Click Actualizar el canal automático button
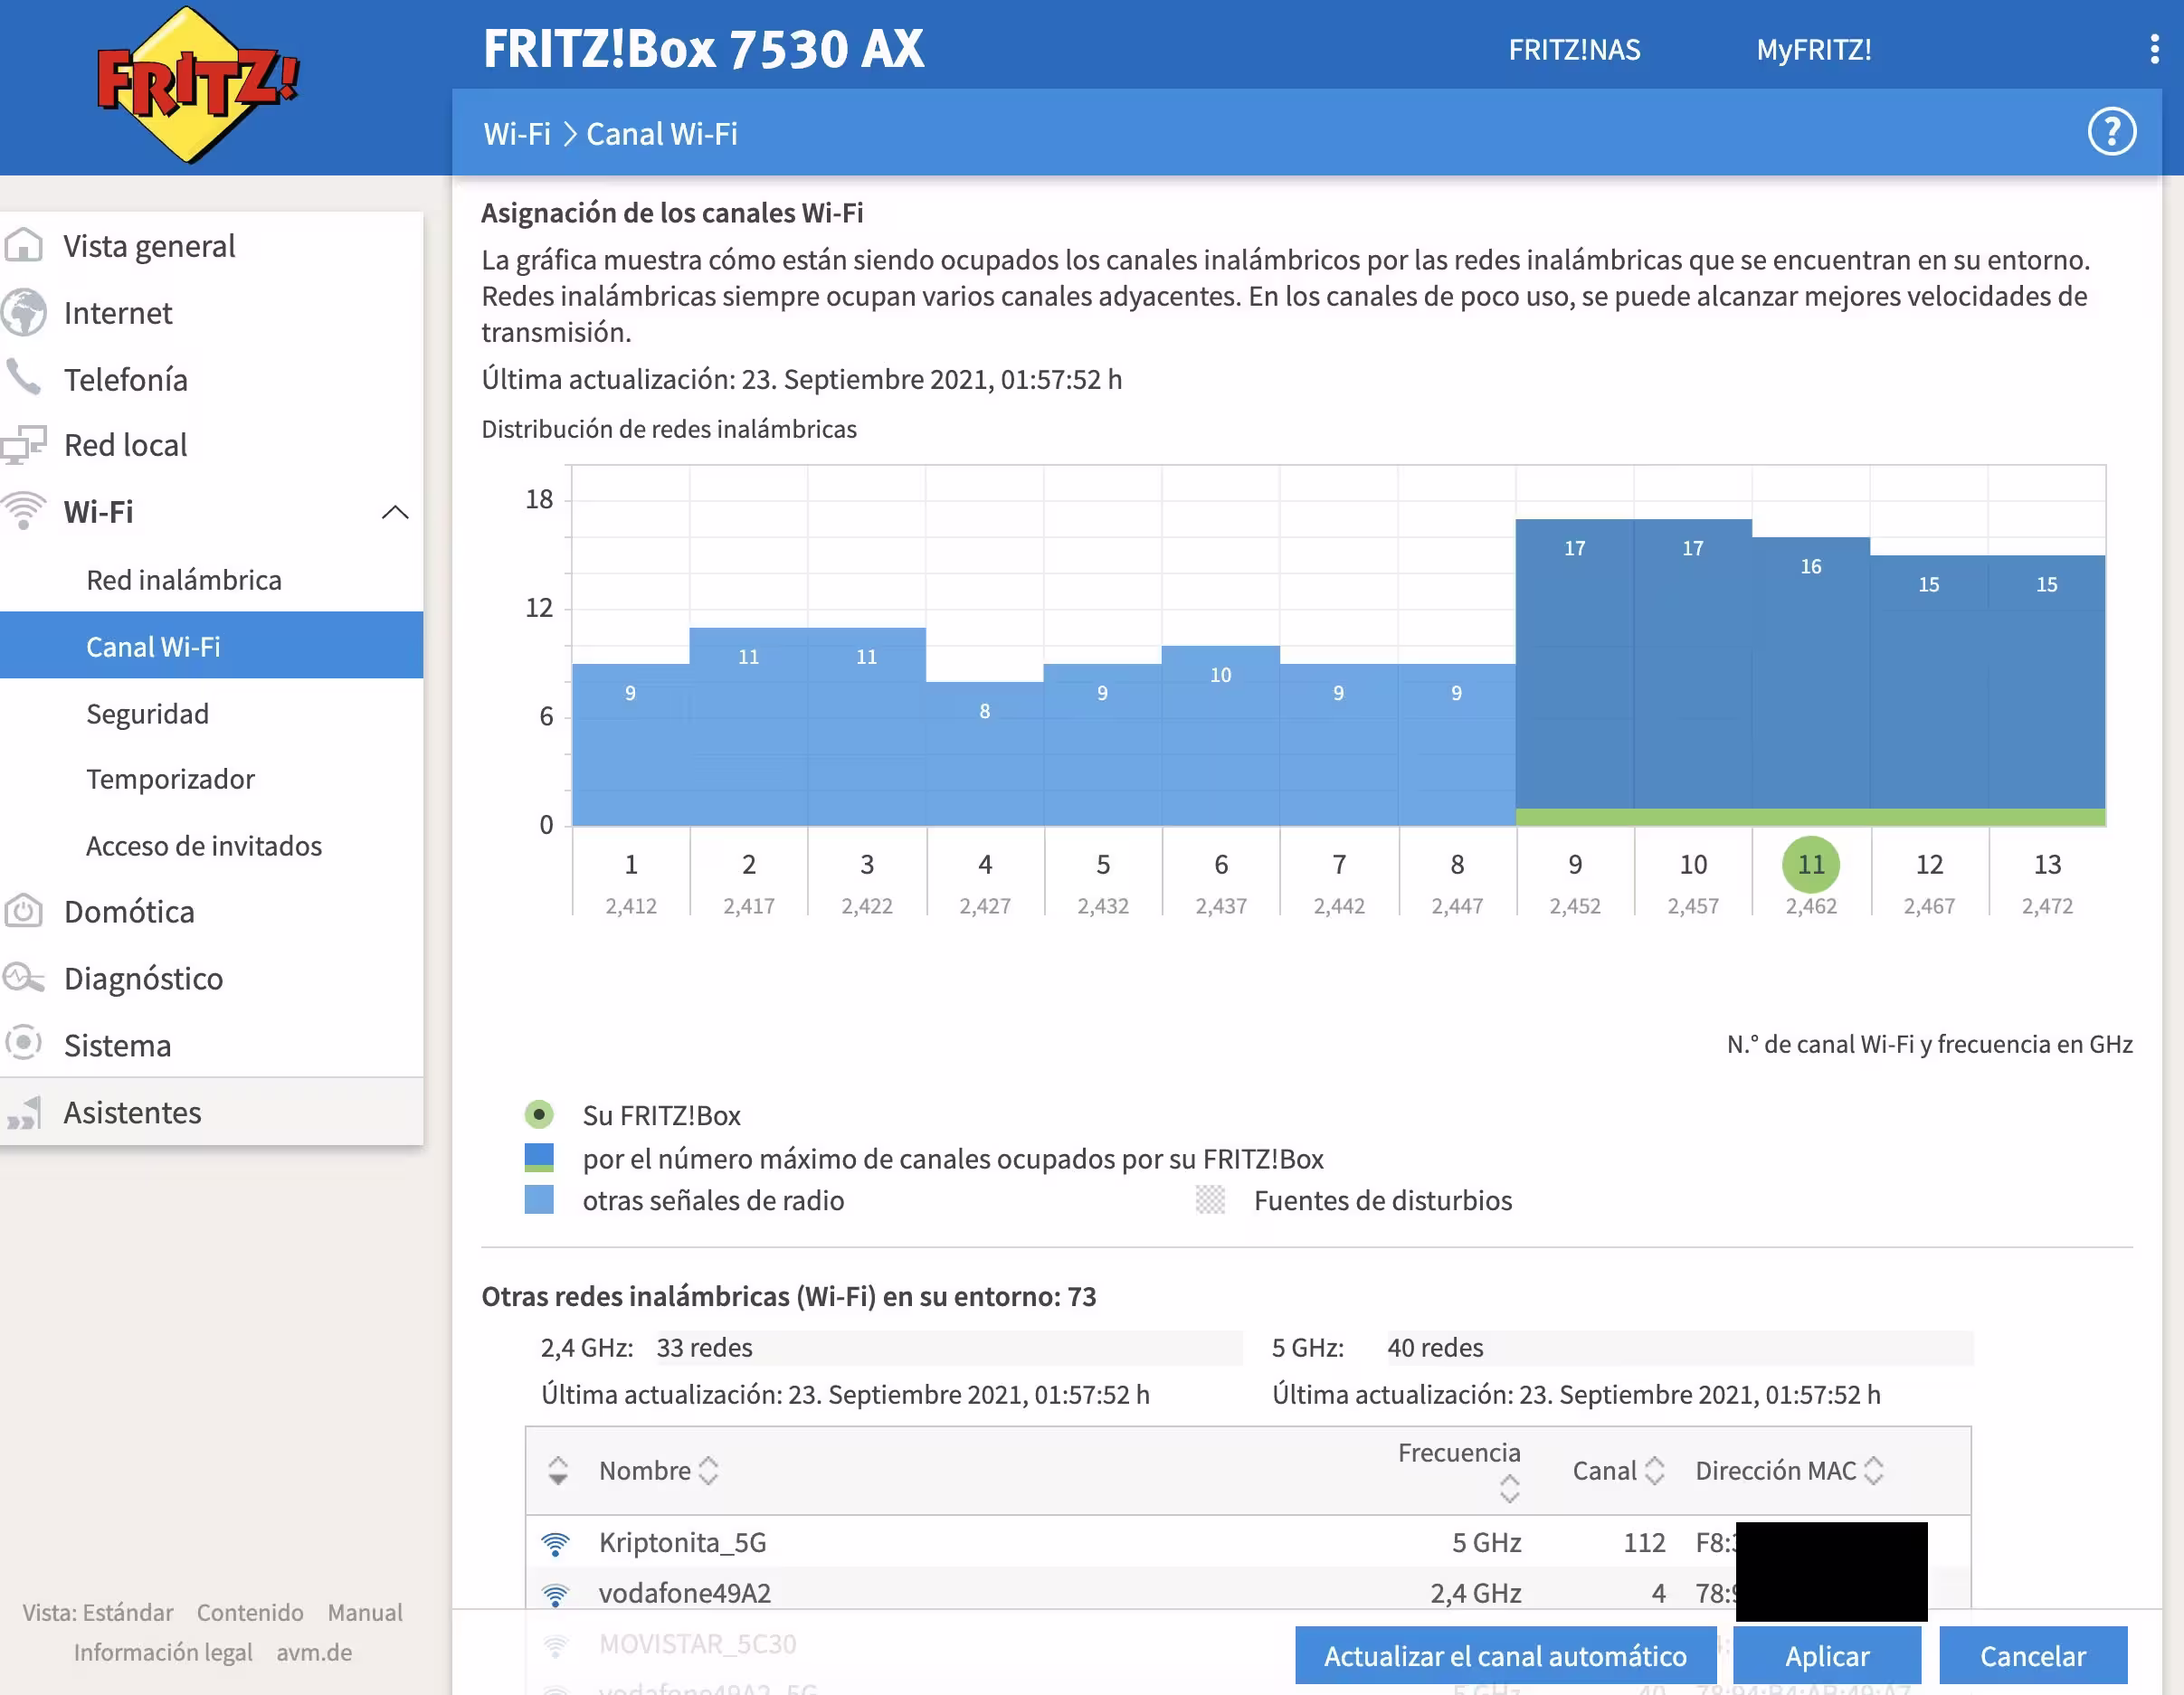Screen dimensions: 2184x1695 1505,1655
